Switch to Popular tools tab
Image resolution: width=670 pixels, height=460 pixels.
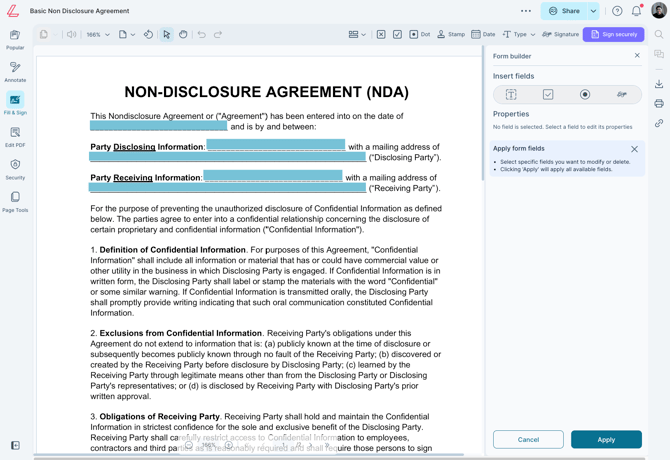15,39
